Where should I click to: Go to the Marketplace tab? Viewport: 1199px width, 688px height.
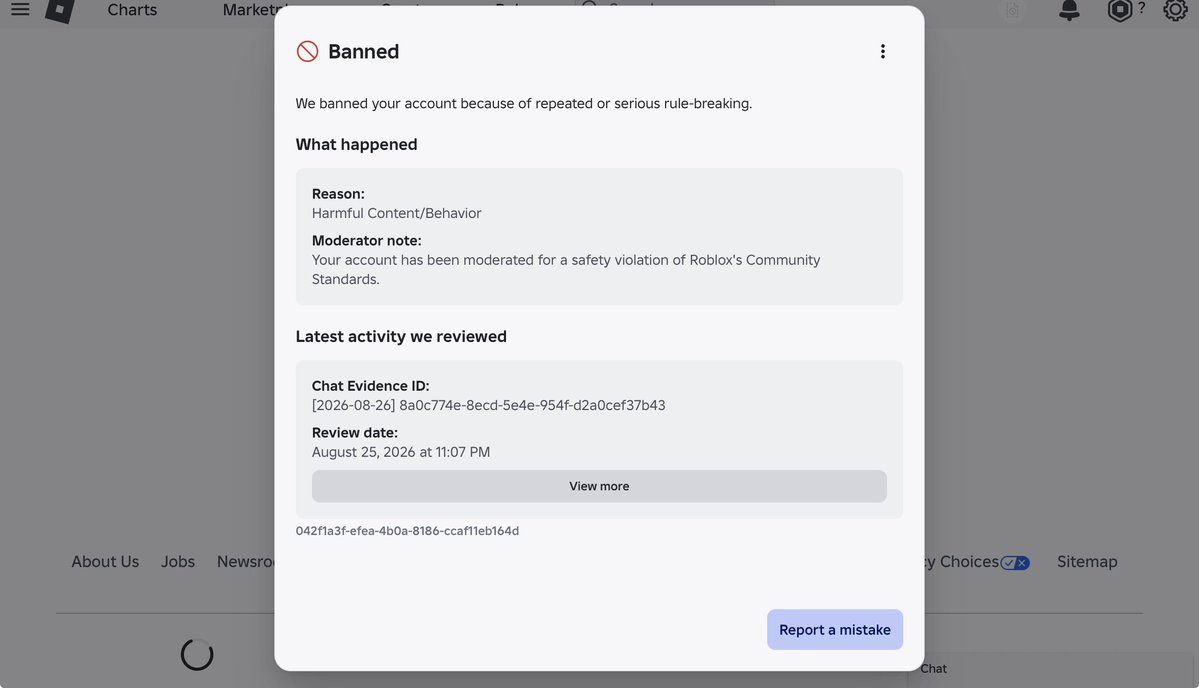[249, 10]
